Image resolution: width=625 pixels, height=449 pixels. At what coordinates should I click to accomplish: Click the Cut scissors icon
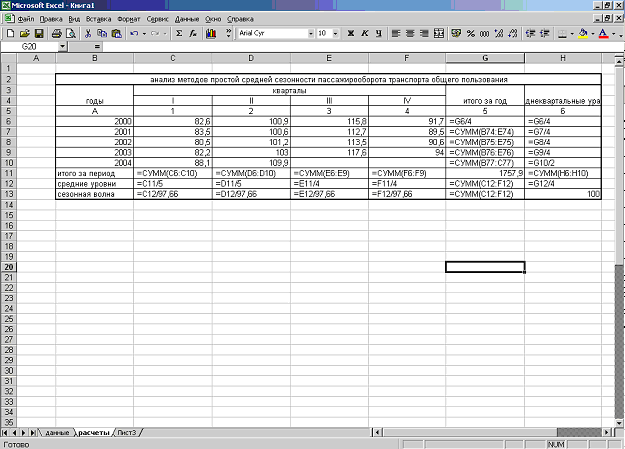pos(90,33)
